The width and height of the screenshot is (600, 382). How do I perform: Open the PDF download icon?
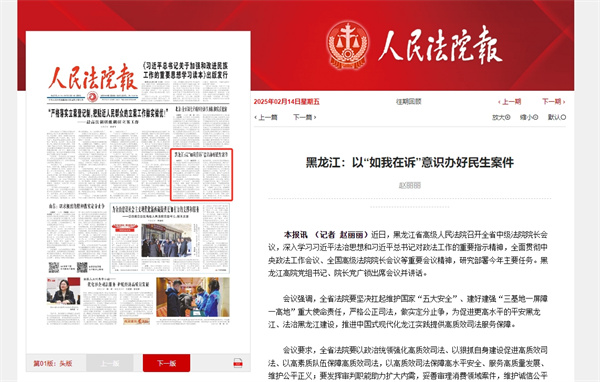[x=238, y=362]
